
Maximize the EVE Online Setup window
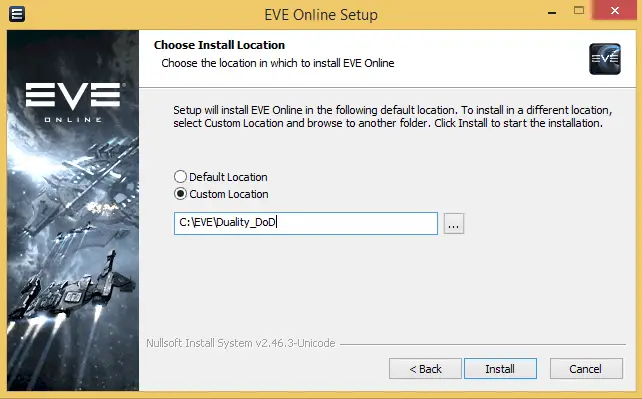579,11
